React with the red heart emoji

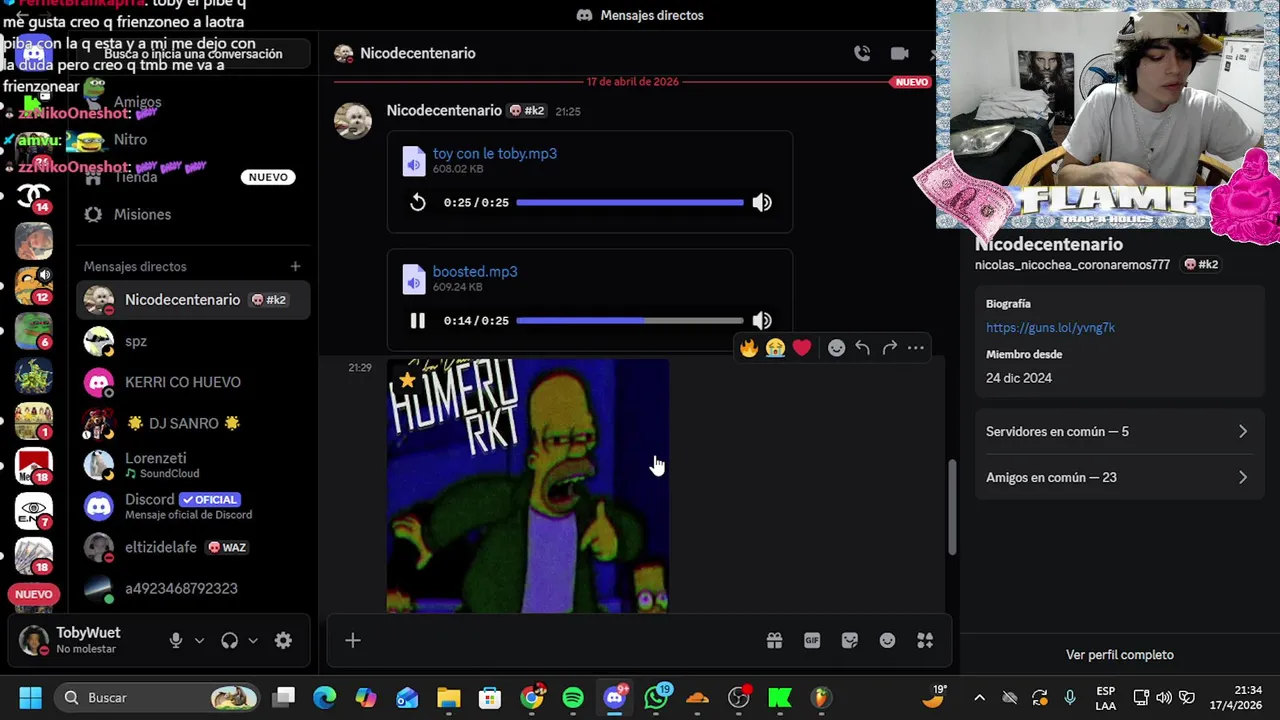(802, 348)
